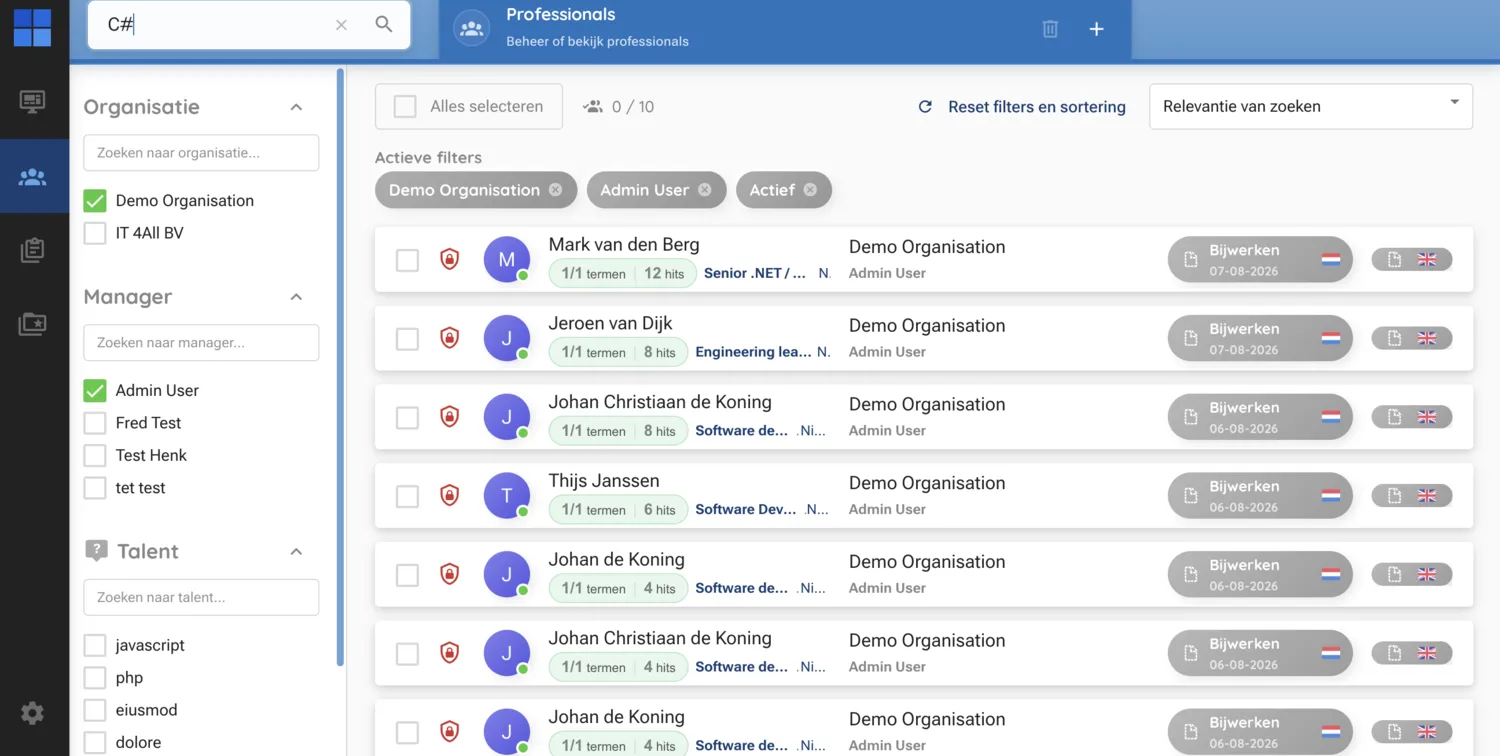Uncheck Demo Organisation checkbox
Viewport: 1500px width, 756px height.
coord(95,201)
